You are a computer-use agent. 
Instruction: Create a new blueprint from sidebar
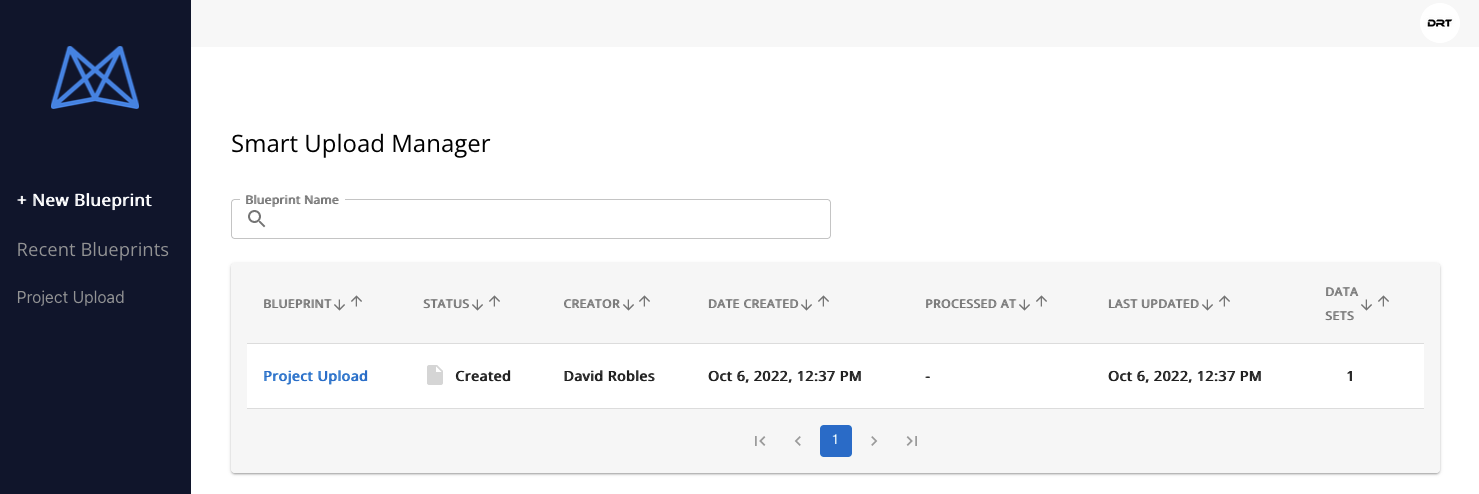pyautogui.click(x=85, y=200)
